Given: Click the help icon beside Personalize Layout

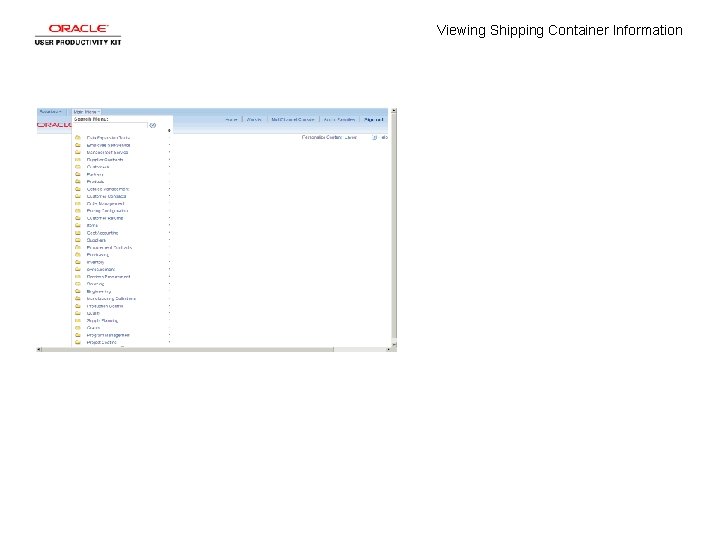Looking at the screenshot, I should tap(375, 137).
